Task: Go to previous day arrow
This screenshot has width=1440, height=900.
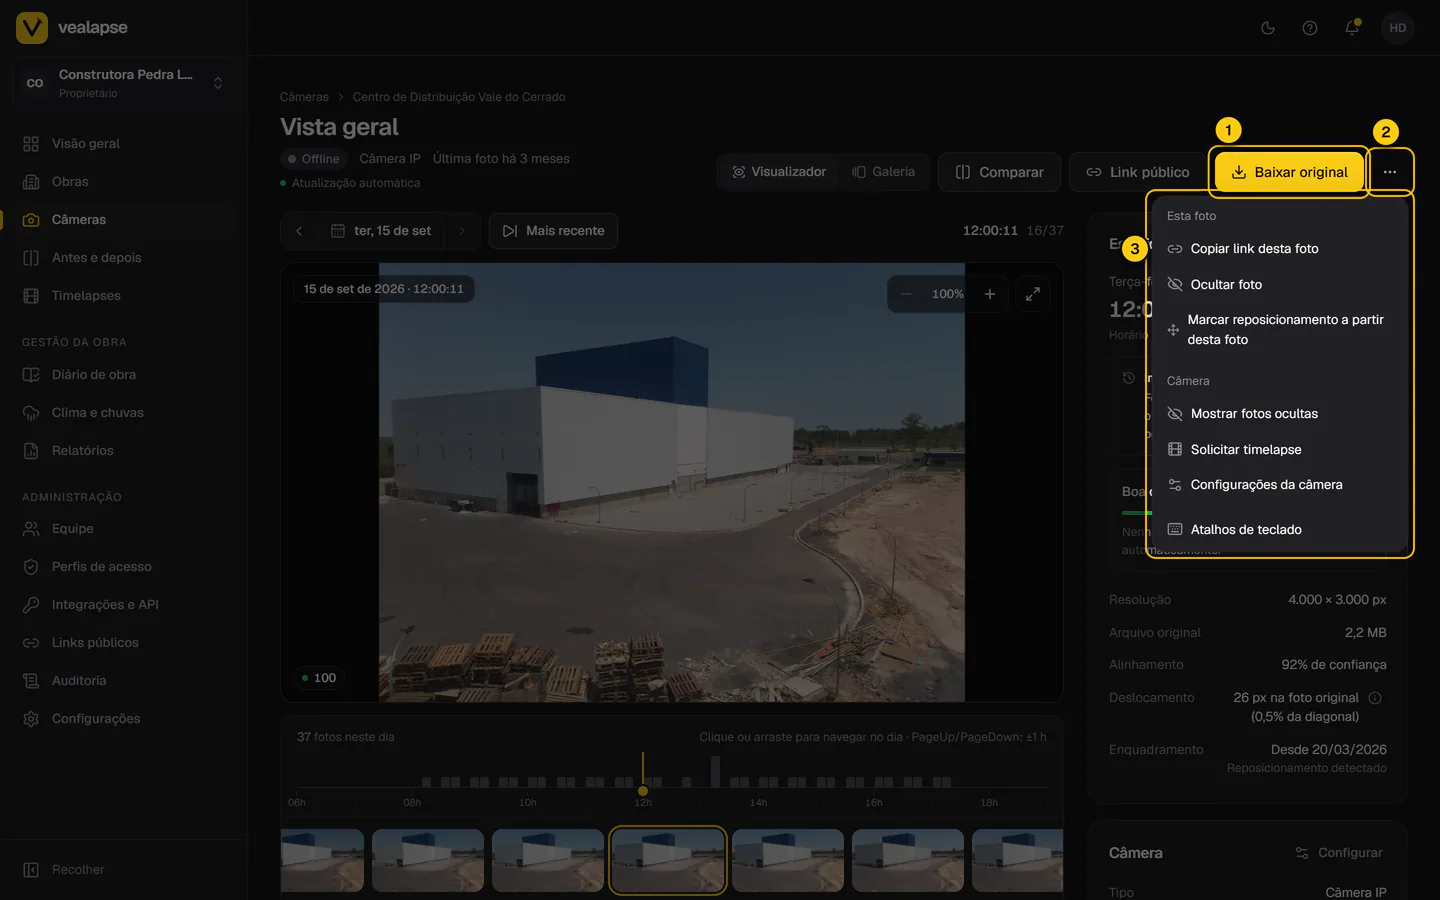Action: point(299,231)
